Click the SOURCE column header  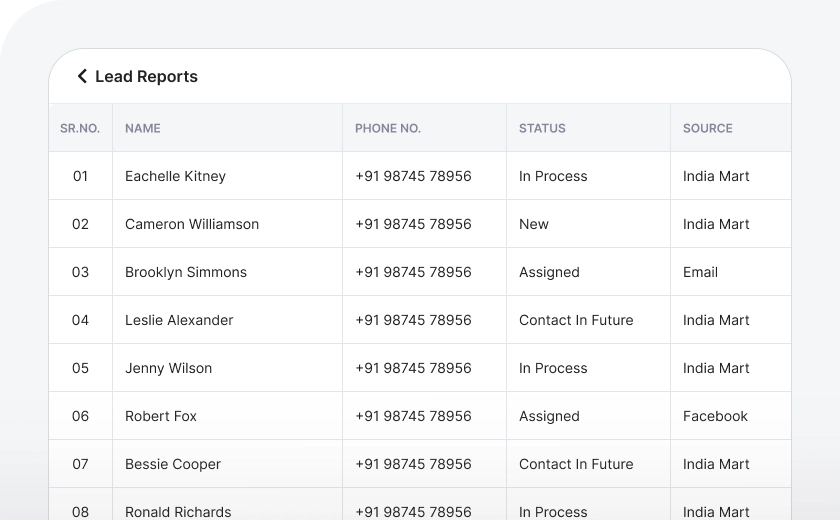(x=708, y=128)
